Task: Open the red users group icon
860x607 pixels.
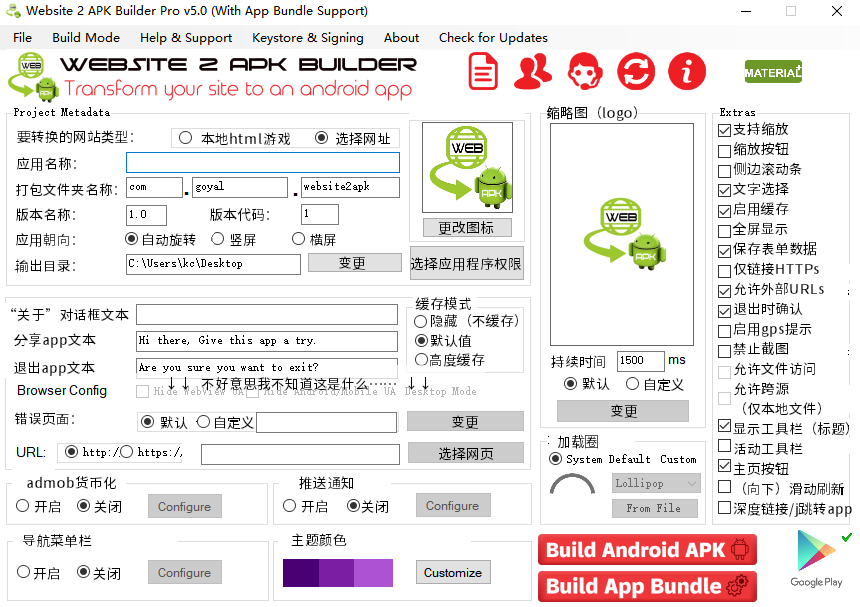Action: [533, 72]
